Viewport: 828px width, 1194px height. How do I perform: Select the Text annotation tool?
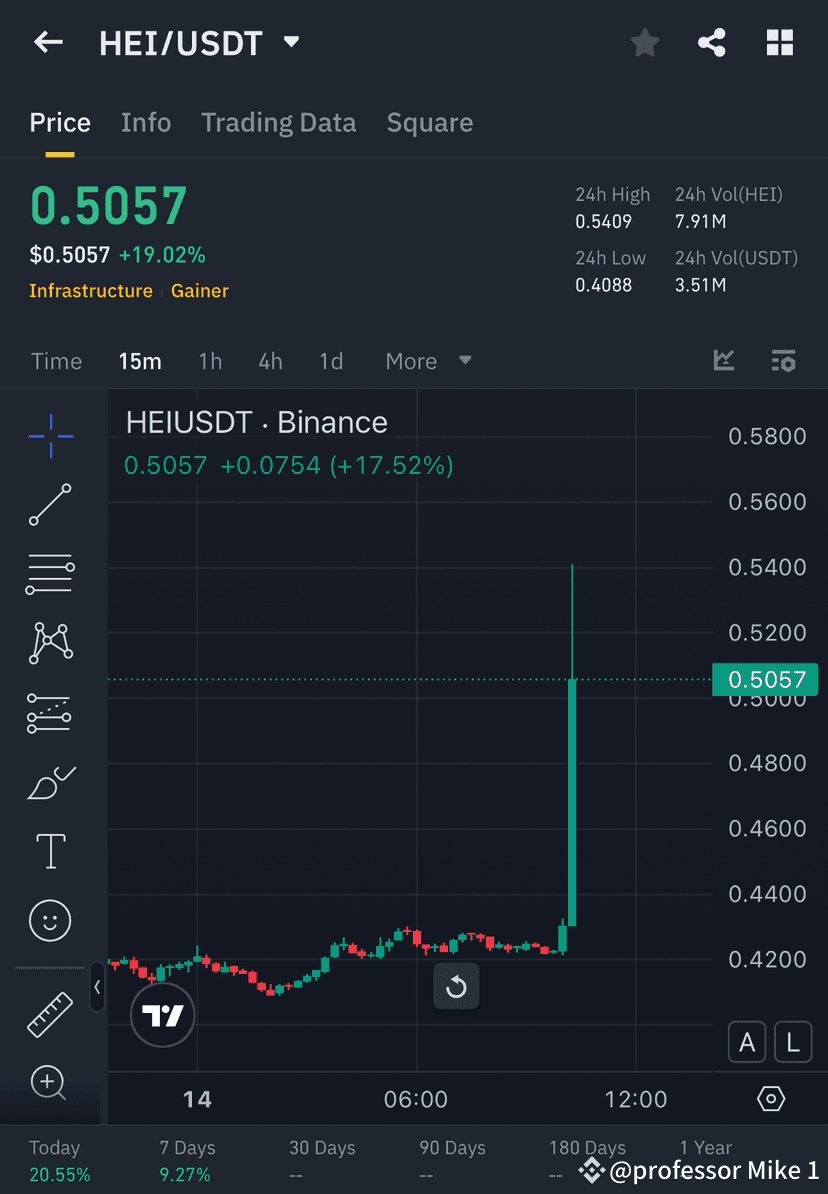click(x=50, y=851)
